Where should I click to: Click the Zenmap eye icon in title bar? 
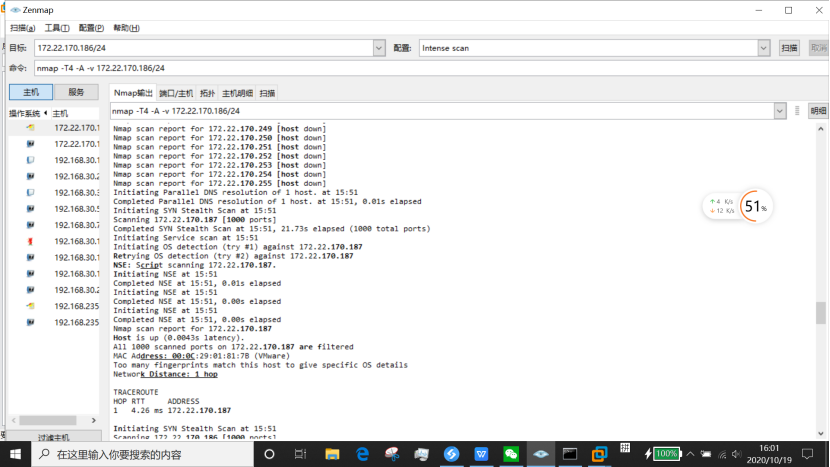[15, 10]
